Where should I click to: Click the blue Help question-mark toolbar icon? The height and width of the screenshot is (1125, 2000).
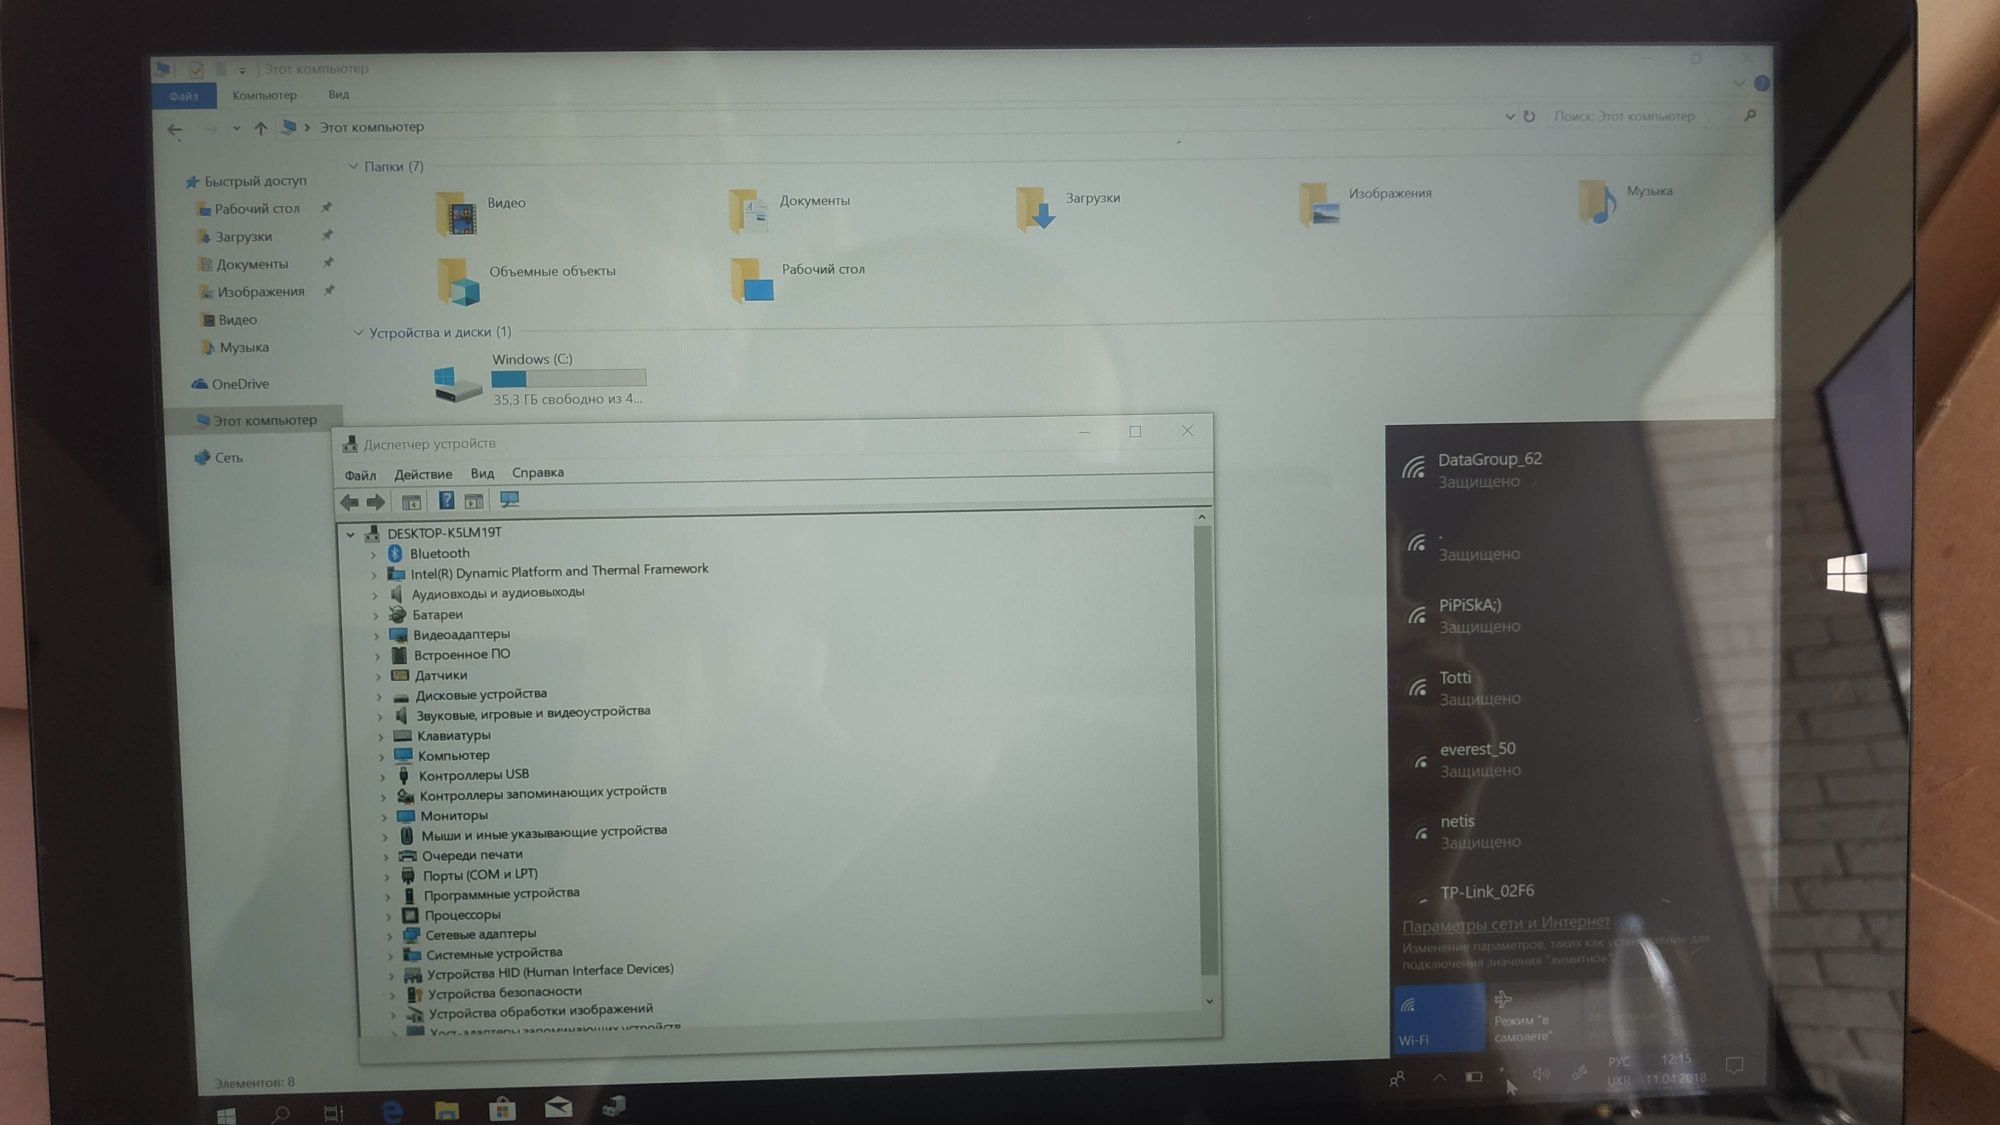[446, 500]
